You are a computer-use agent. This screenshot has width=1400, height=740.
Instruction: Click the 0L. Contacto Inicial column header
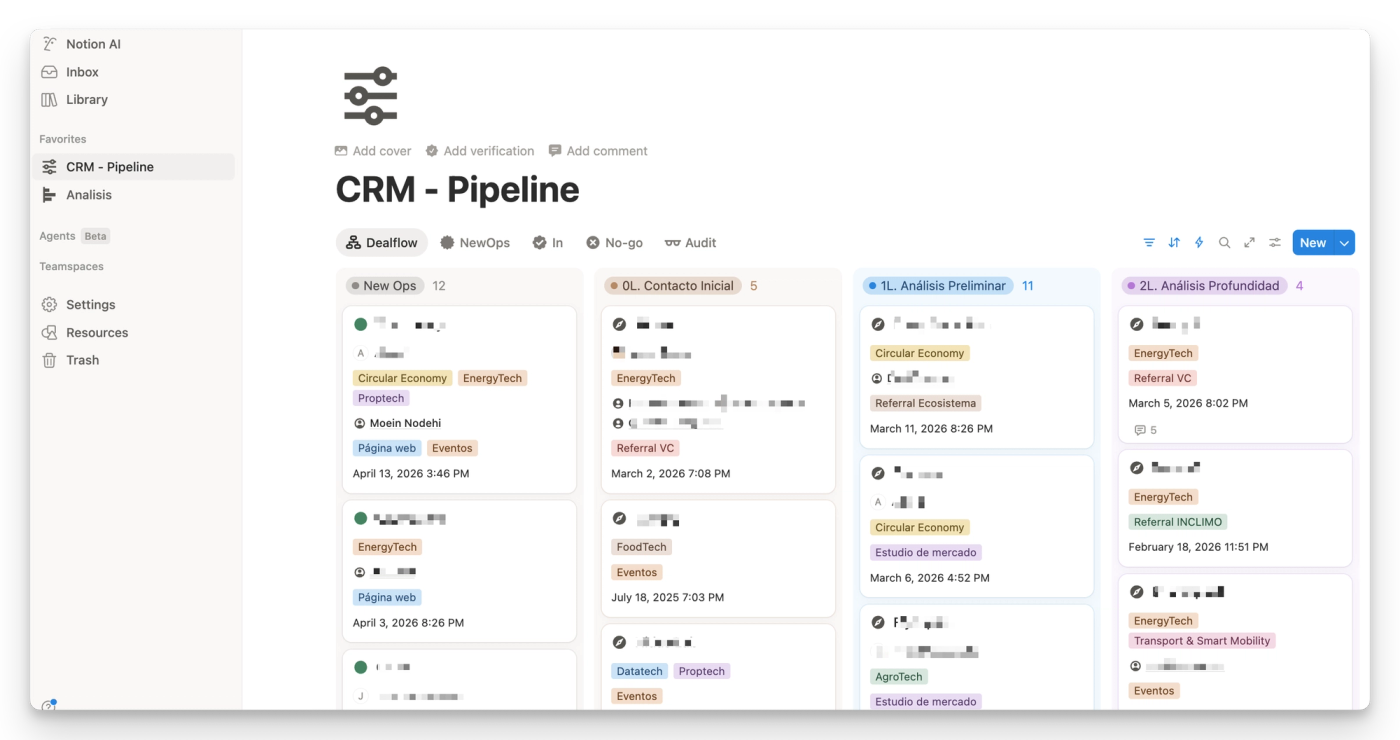673,286
